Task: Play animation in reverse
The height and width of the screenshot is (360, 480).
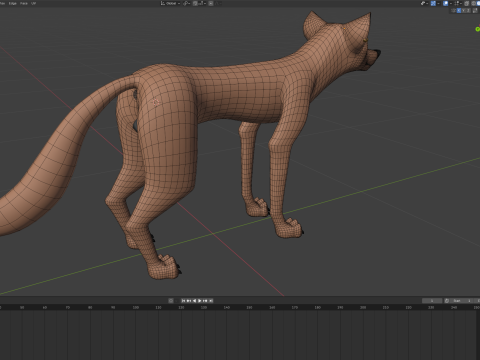Action: pyautogui.click(x=194, y=301)
